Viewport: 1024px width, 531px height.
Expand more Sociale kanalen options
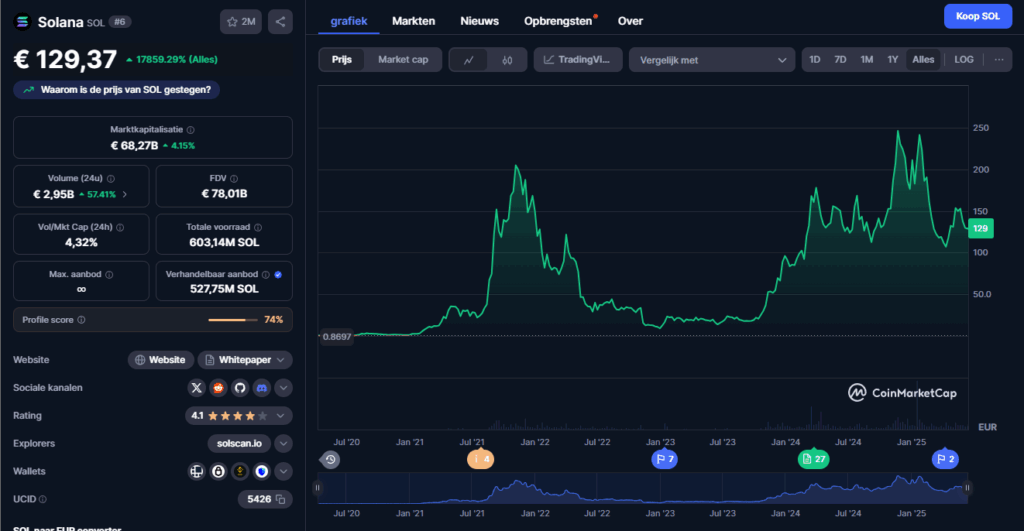click(283, 388)
